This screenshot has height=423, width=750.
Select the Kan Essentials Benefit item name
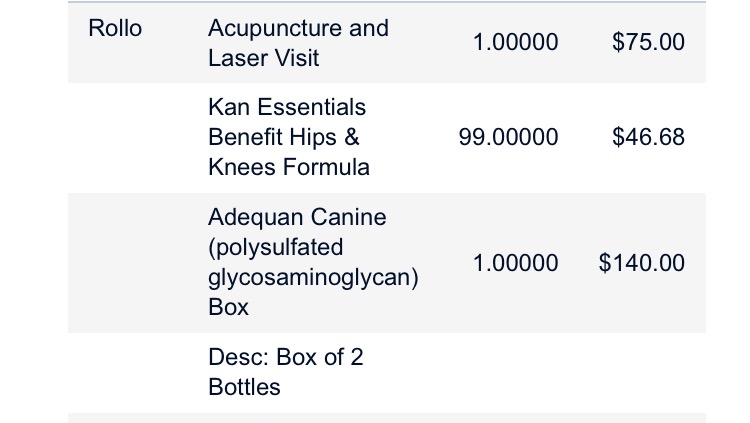pyautogui.click(x=288, y=122)
